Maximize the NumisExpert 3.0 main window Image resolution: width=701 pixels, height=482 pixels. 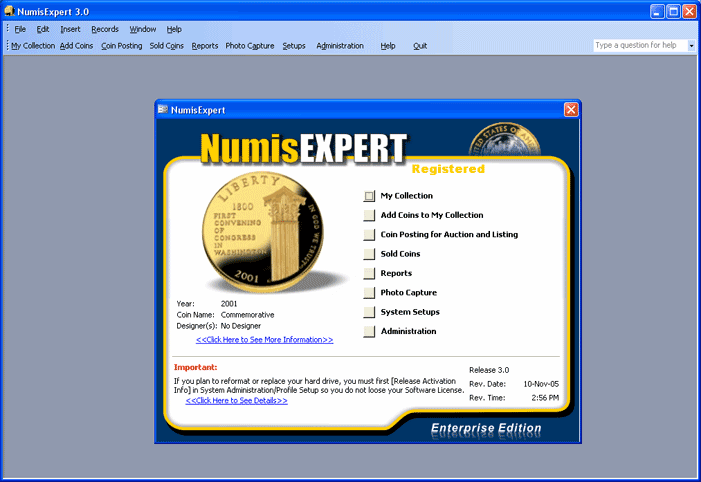[673, 11]
